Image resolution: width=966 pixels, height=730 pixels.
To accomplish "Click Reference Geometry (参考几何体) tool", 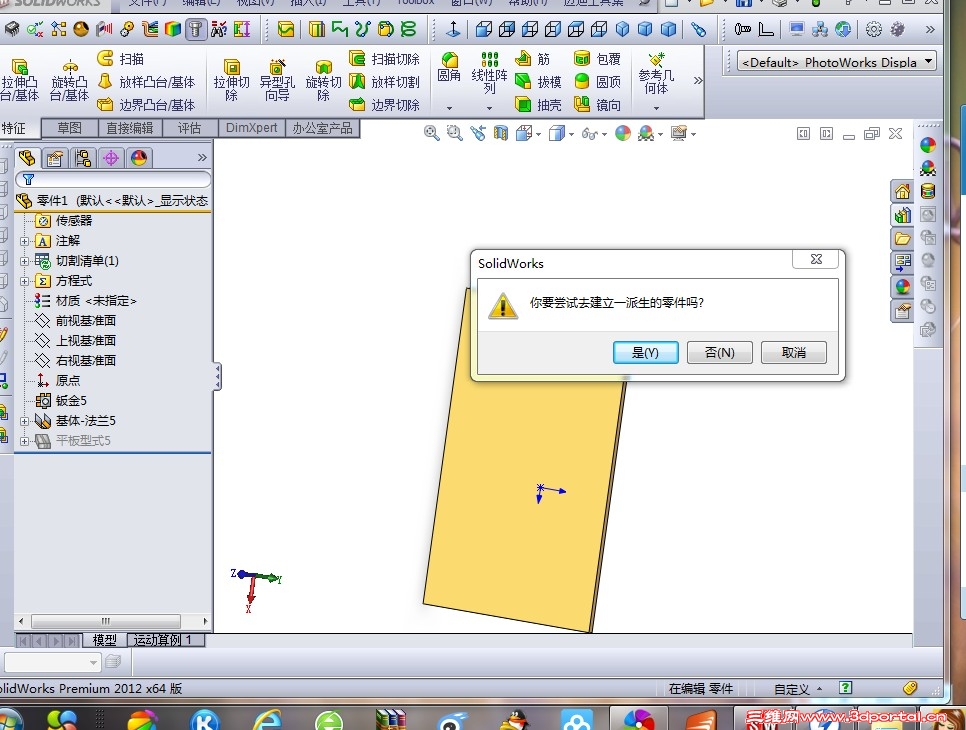I will (x=656, y=74).
